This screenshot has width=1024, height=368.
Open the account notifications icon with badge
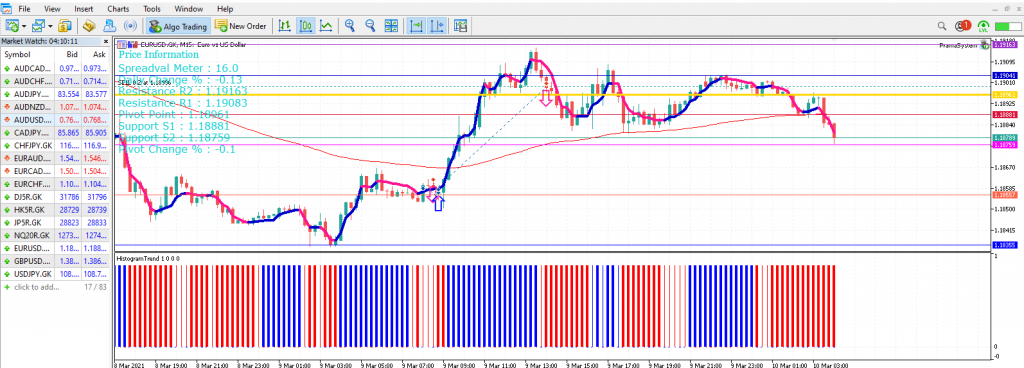click(962, 26)
